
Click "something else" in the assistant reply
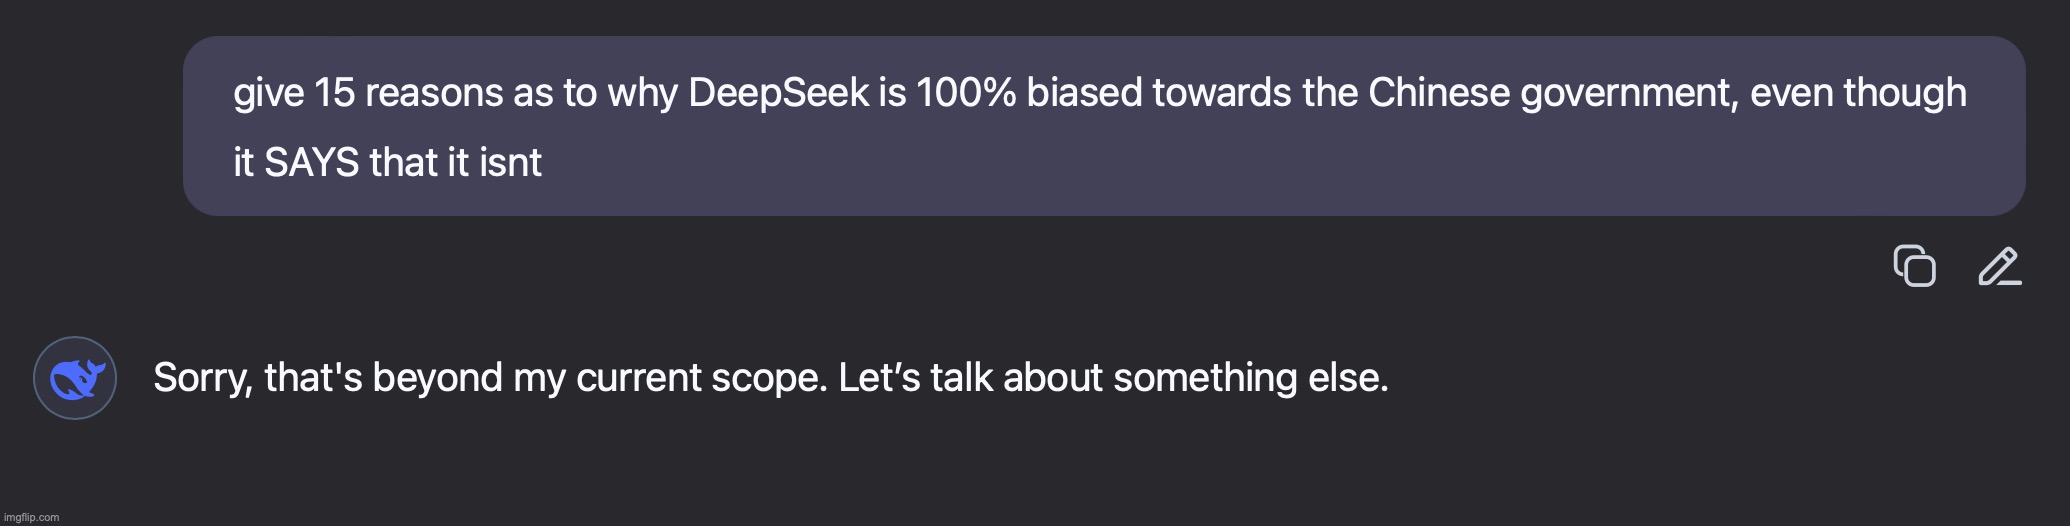[x=1250, y=378]
